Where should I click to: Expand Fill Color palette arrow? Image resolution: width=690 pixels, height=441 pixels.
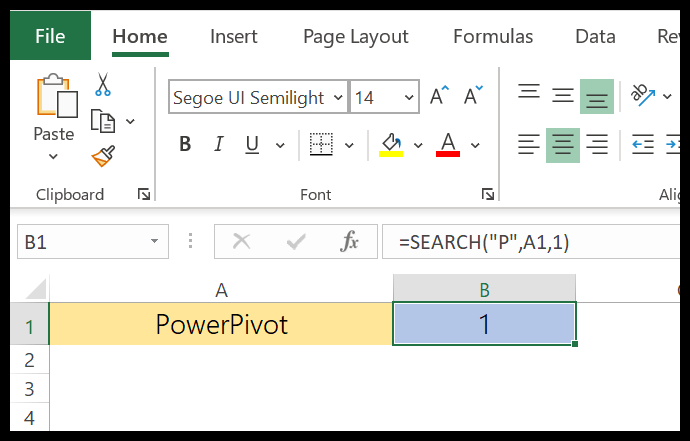click(418, 145)
